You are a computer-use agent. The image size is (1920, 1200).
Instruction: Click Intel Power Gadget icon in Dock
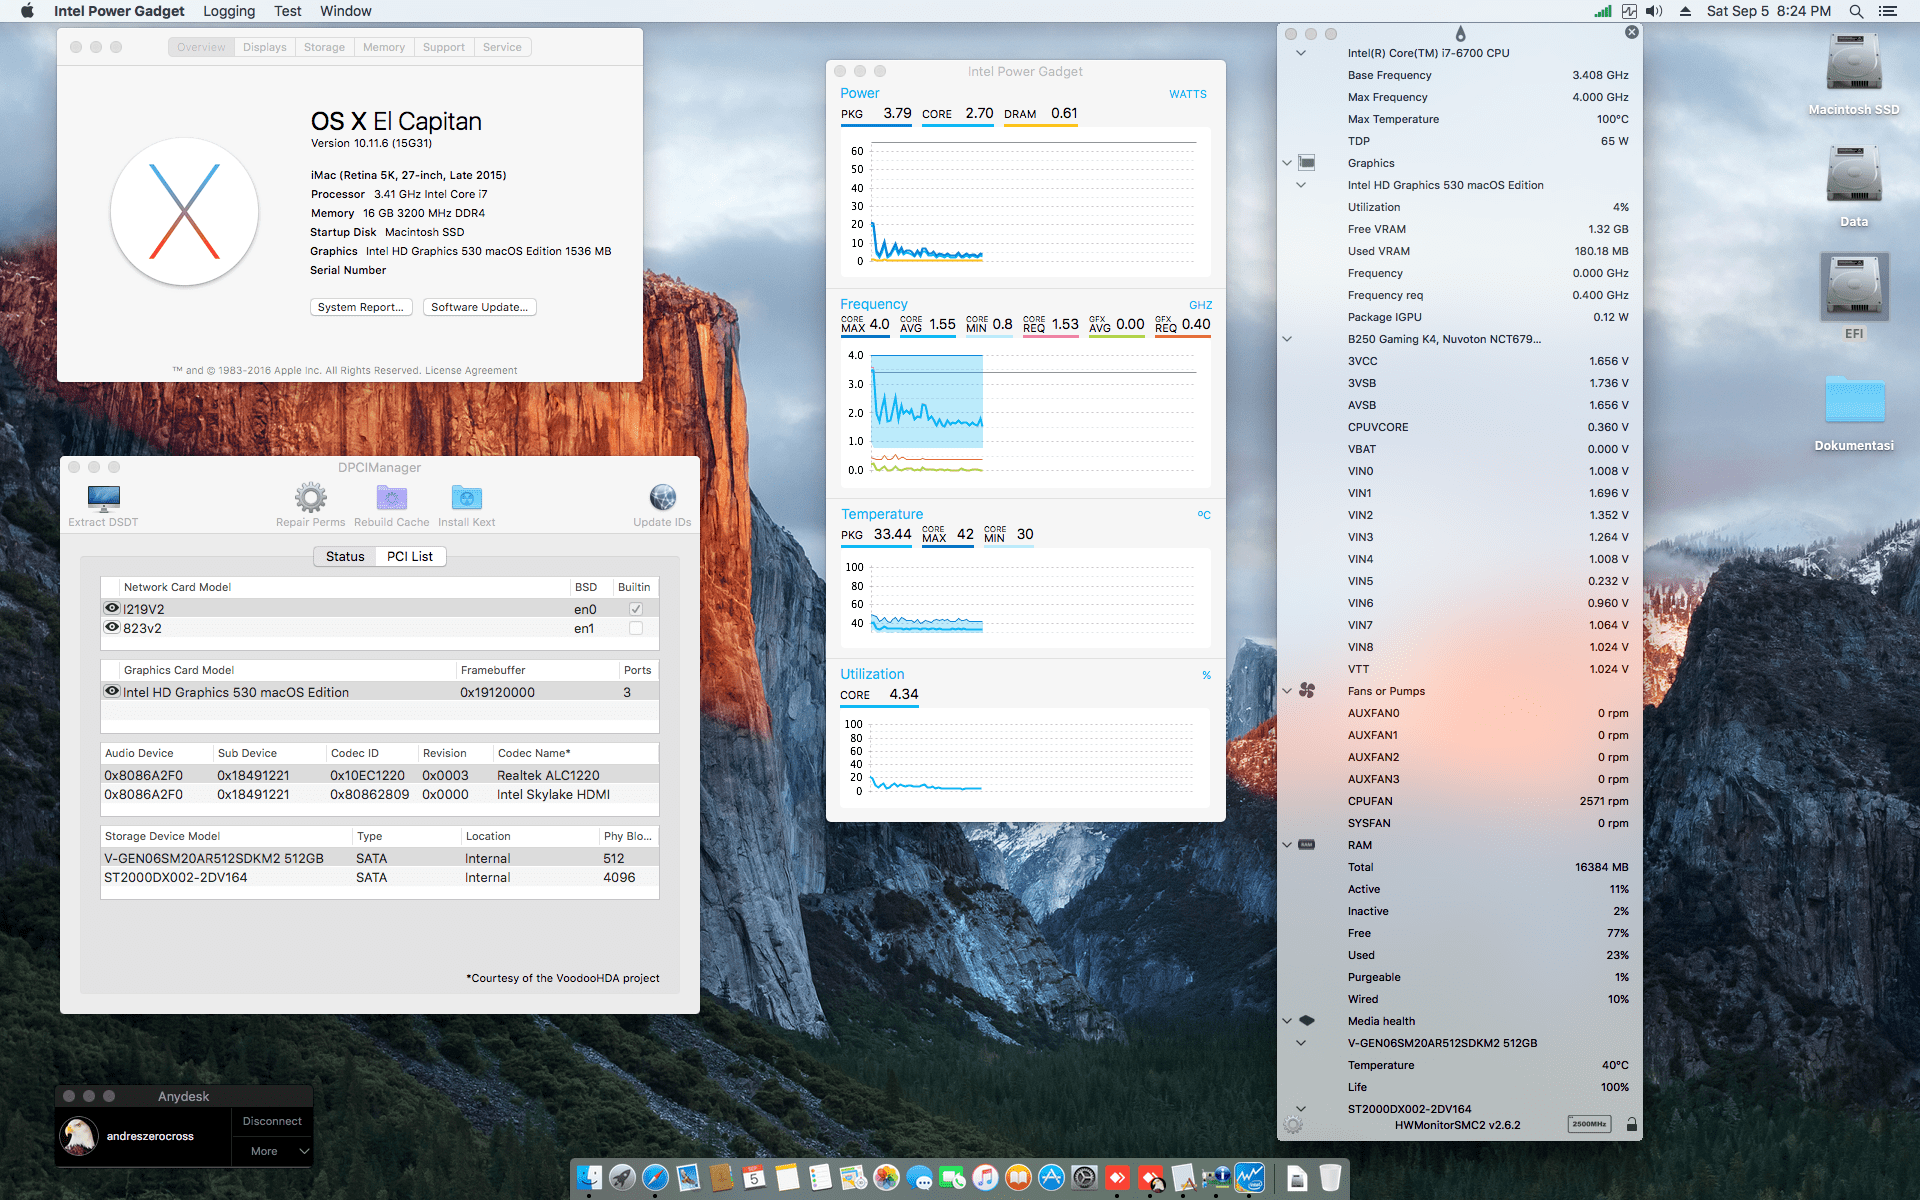[1250, 1178]
